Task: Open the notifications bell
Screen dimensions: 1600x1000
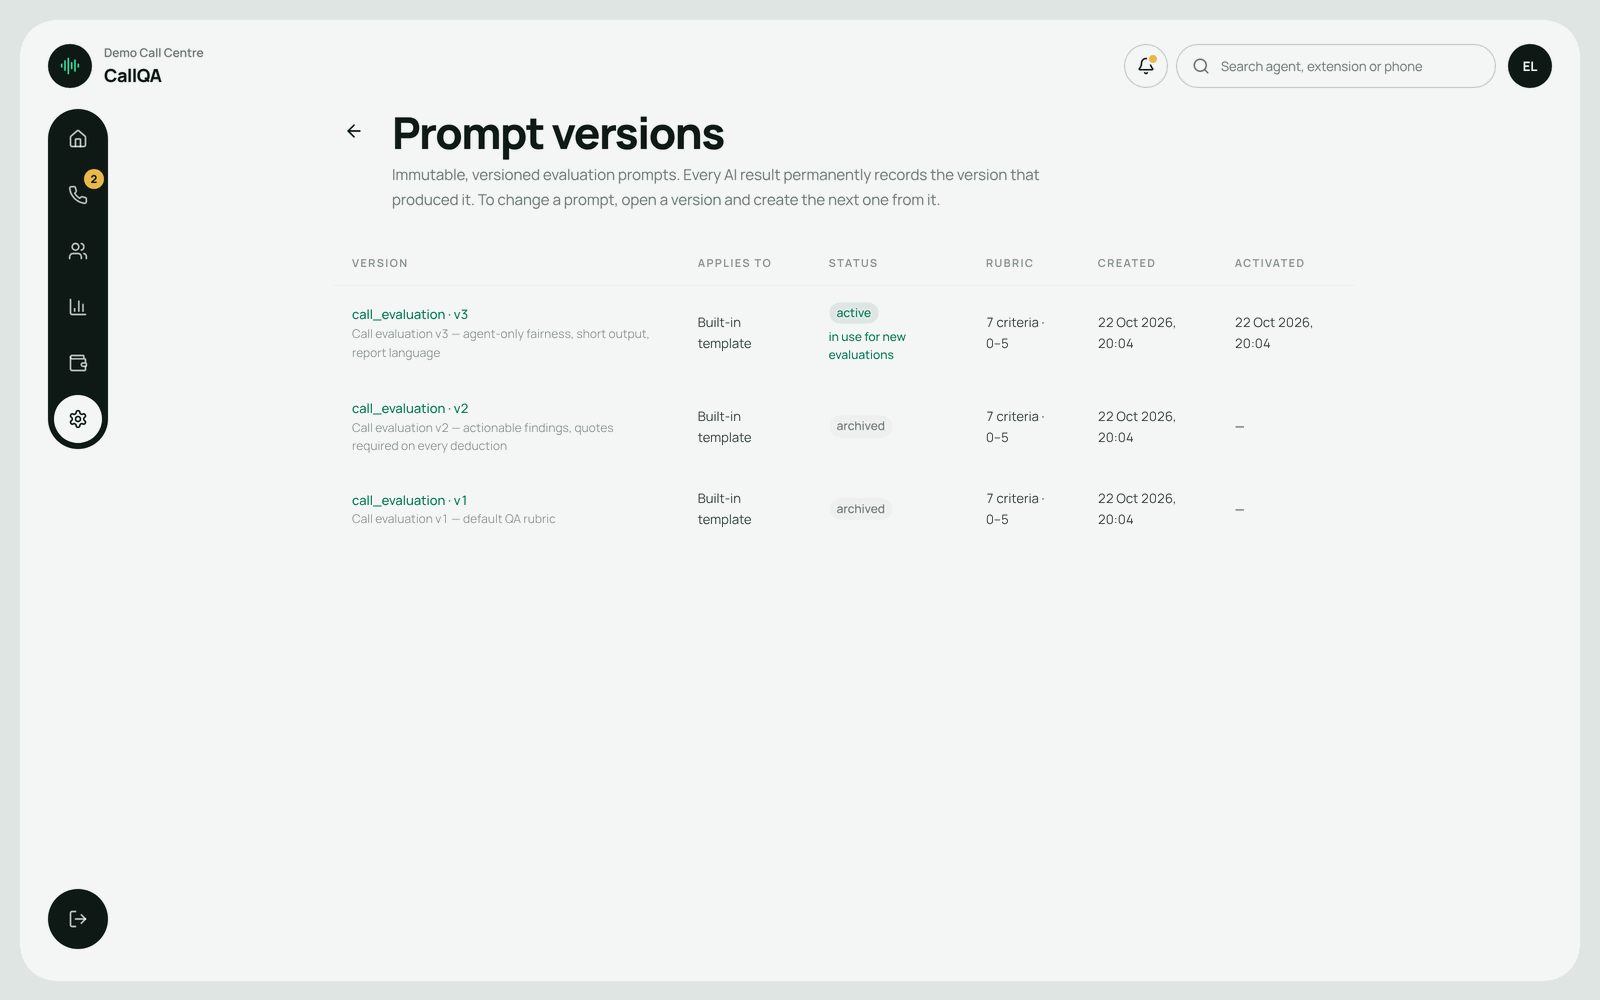Action: [x=1146, y=66]
